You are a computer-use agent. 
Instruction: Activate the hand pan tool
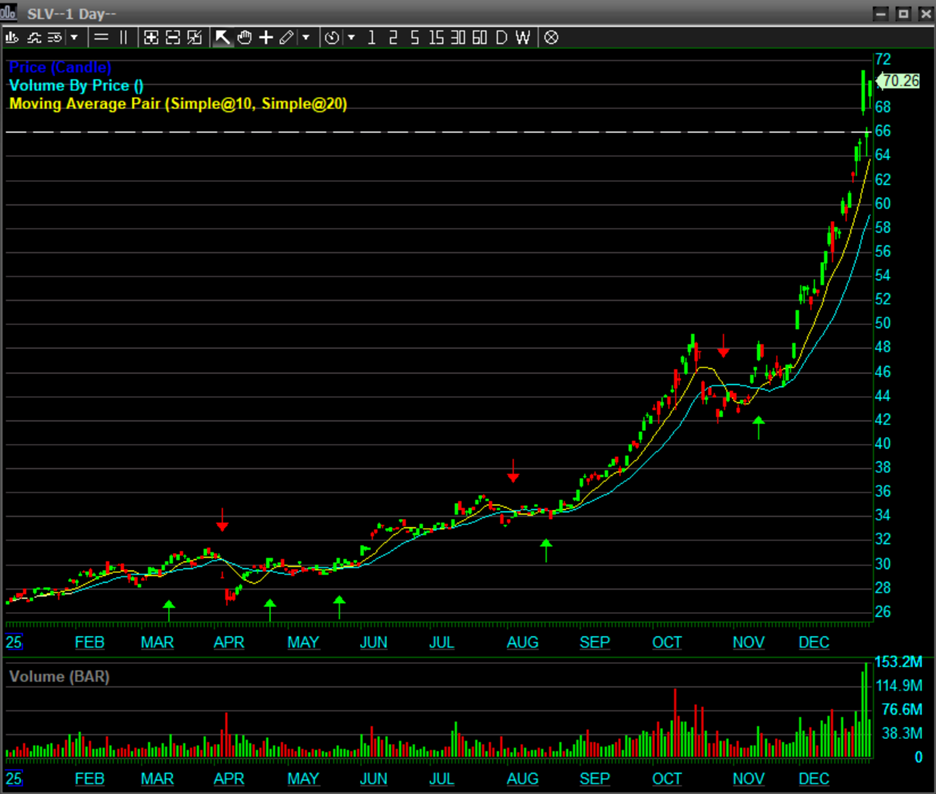pyautogui.click(x=244, y=37)
